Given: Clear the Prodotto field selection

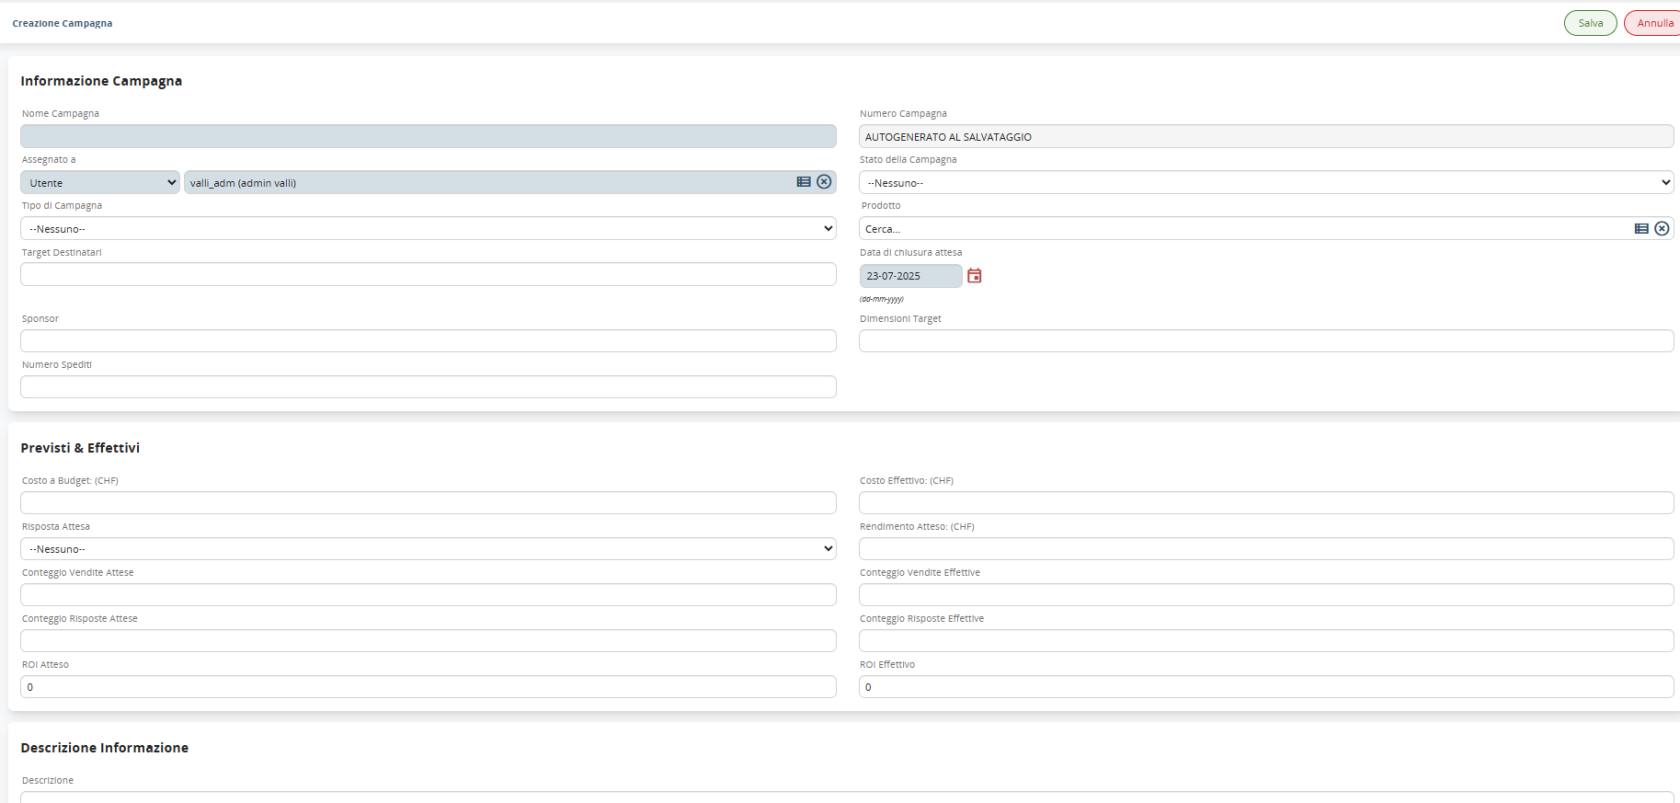Looking at the screenshot, I should 1662,229.
